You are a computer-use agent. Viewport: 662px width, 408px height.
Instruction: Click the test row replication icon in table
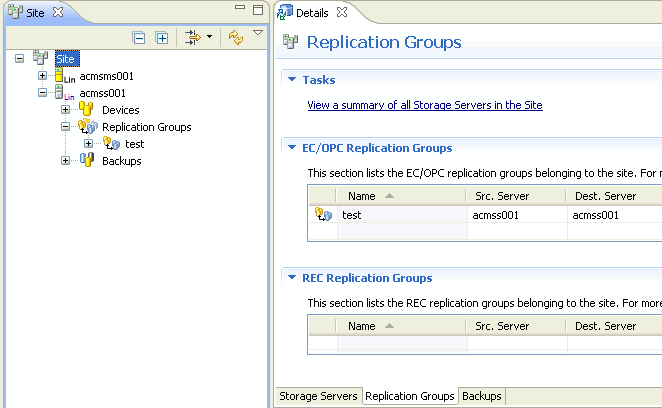(323, 215)
